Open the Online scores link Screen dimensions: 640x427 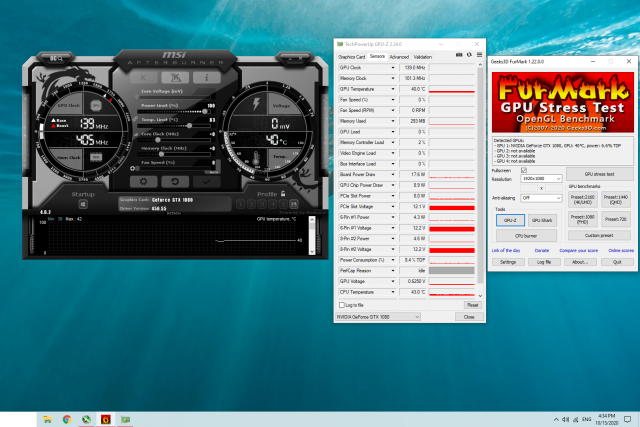click(x=621, y=250)
